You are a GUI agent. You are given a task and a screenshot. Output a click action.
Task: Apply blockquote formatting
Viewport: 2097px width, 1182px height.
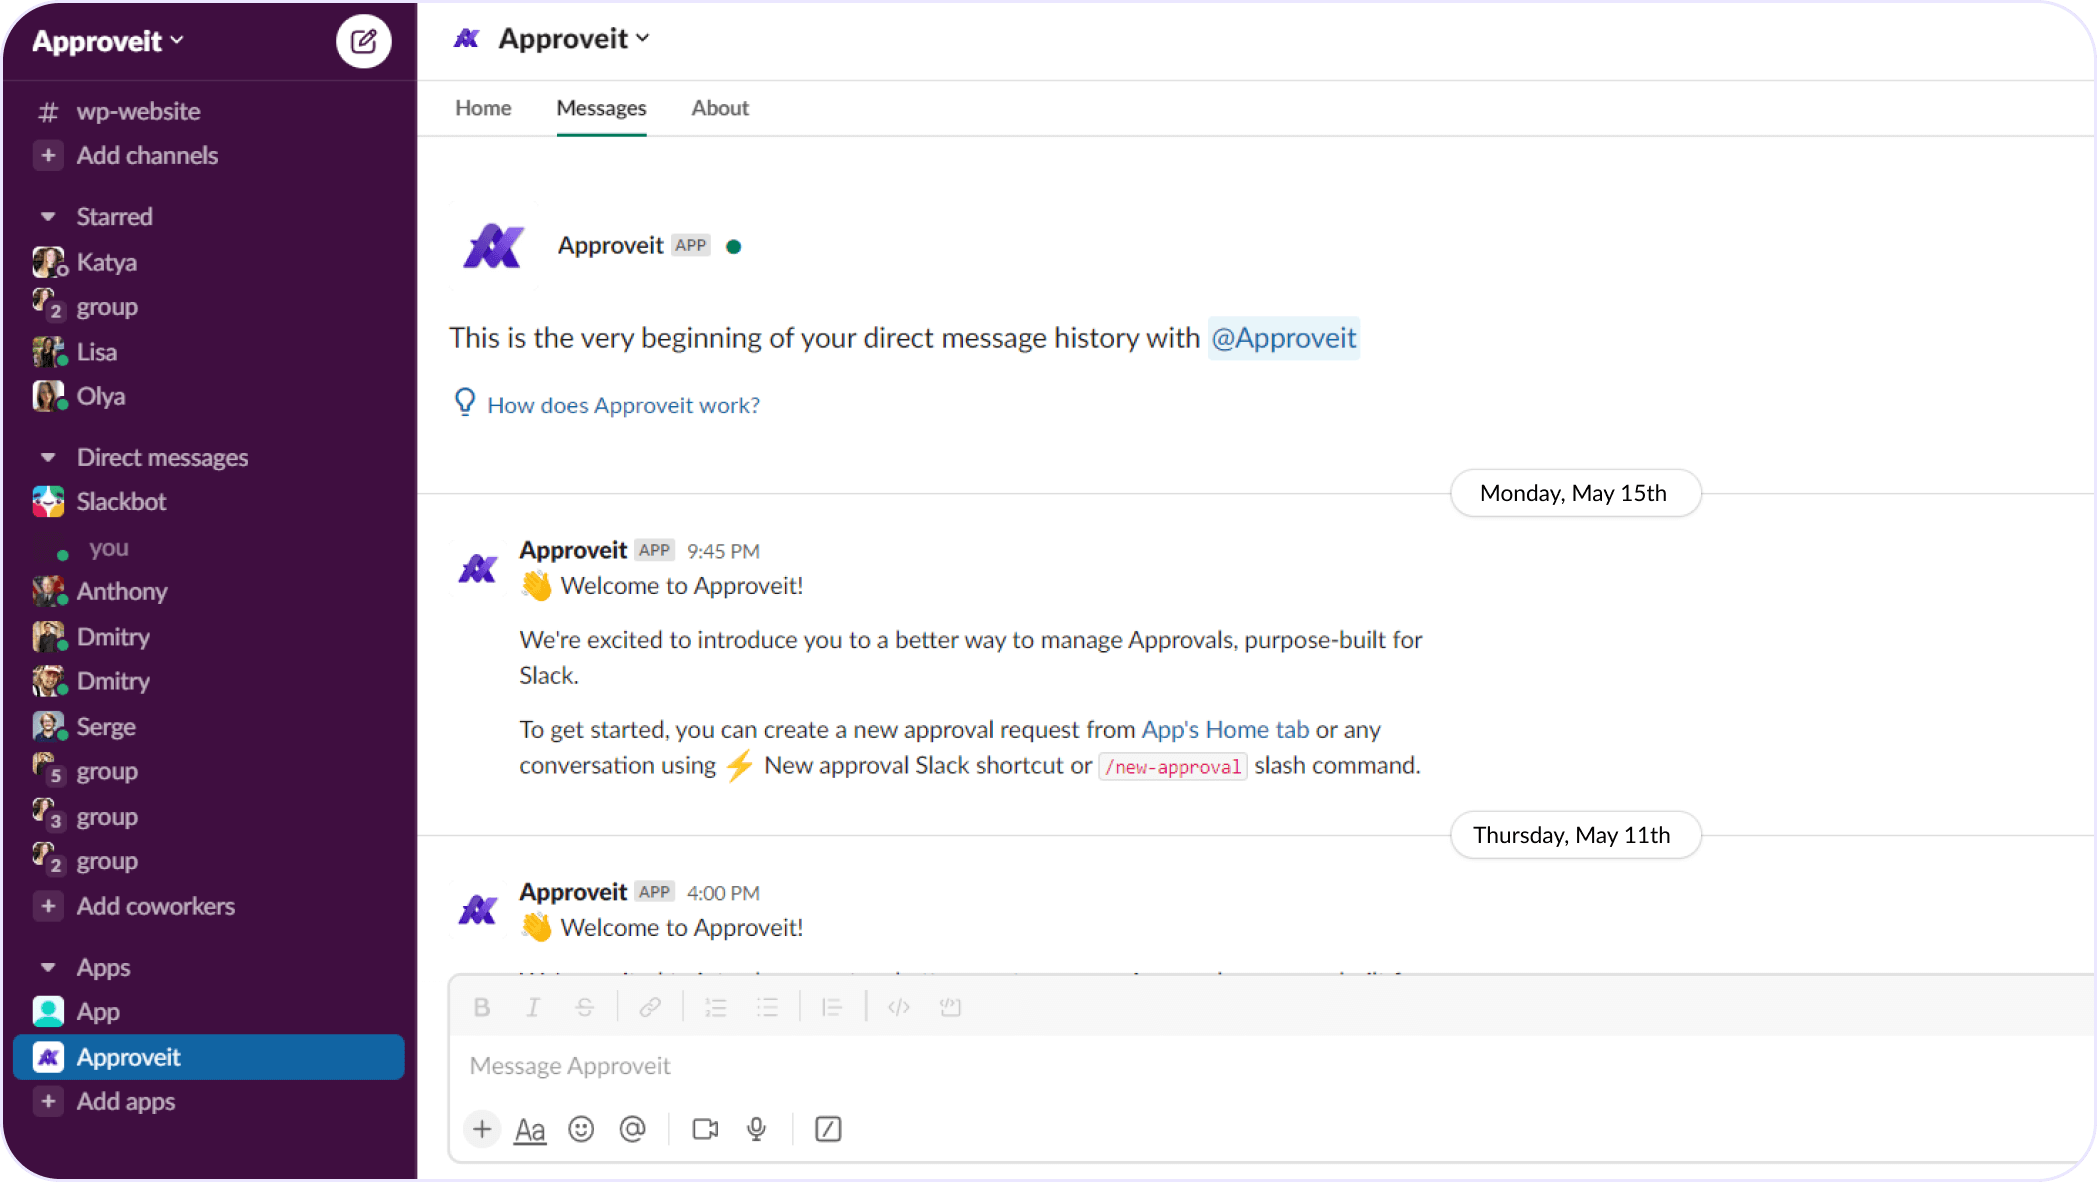pyautogui.click(x=832, y=1007)
